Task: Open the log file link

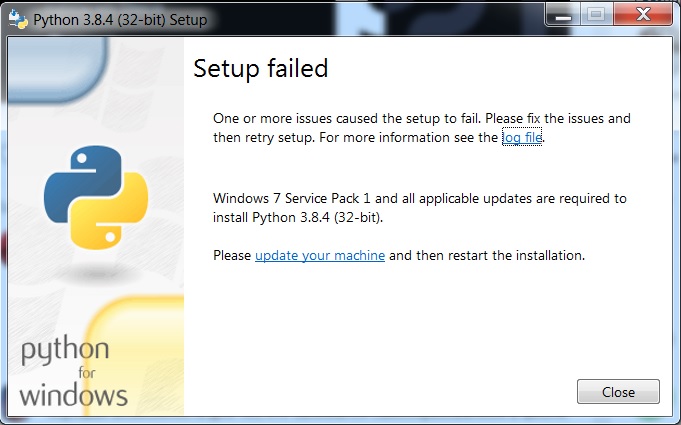Action: 522,137
